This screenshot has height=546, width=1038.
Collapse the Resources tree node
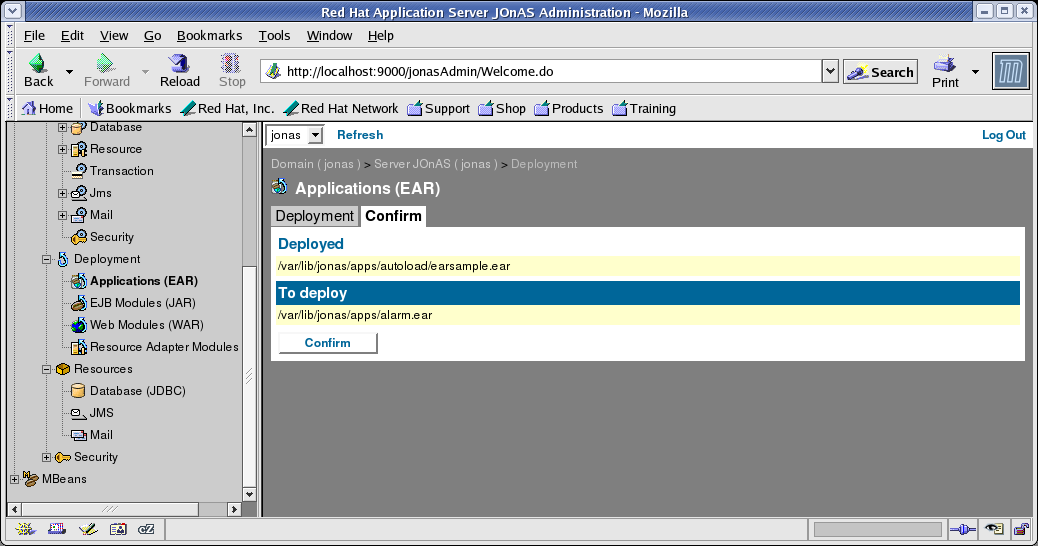[x=46, y=369]
